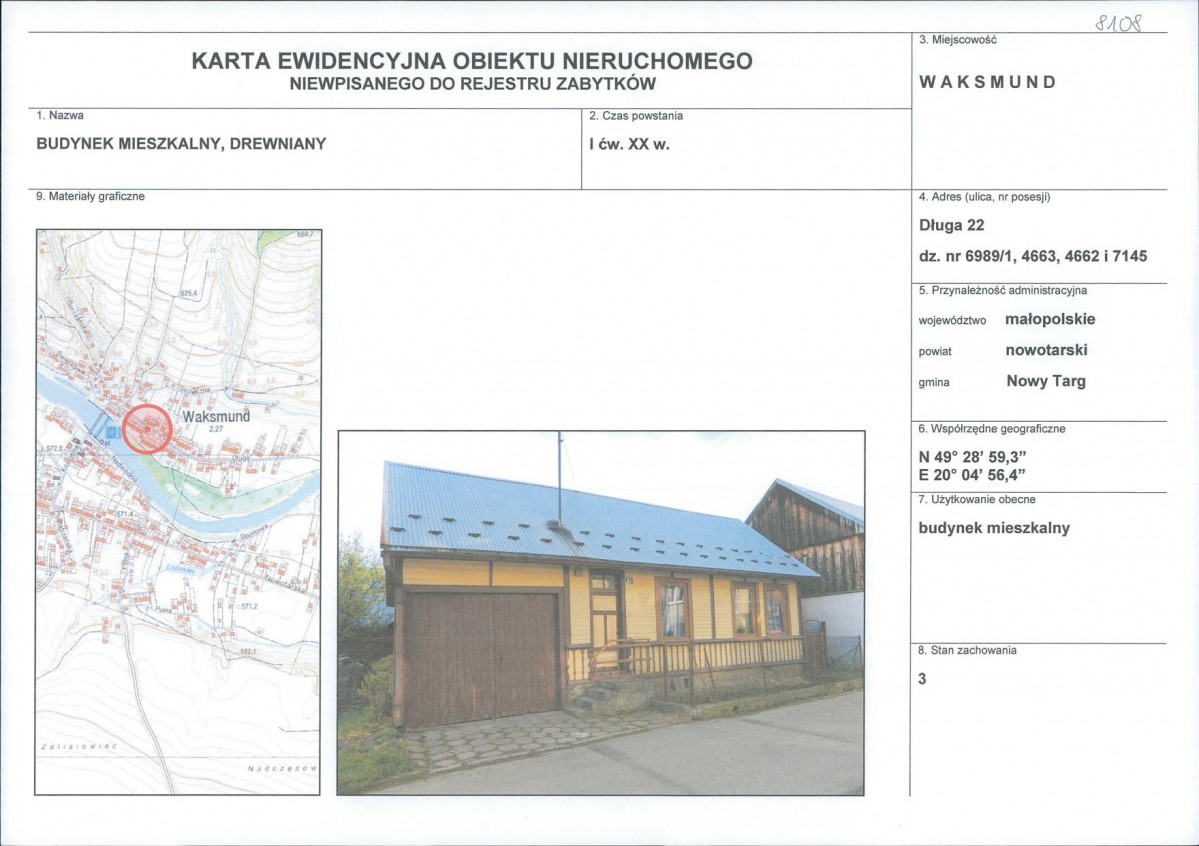This screenshot has height=846, width=1199.
Task: Click the "9. Materiały graficzne" label
Action: point(90,197)
